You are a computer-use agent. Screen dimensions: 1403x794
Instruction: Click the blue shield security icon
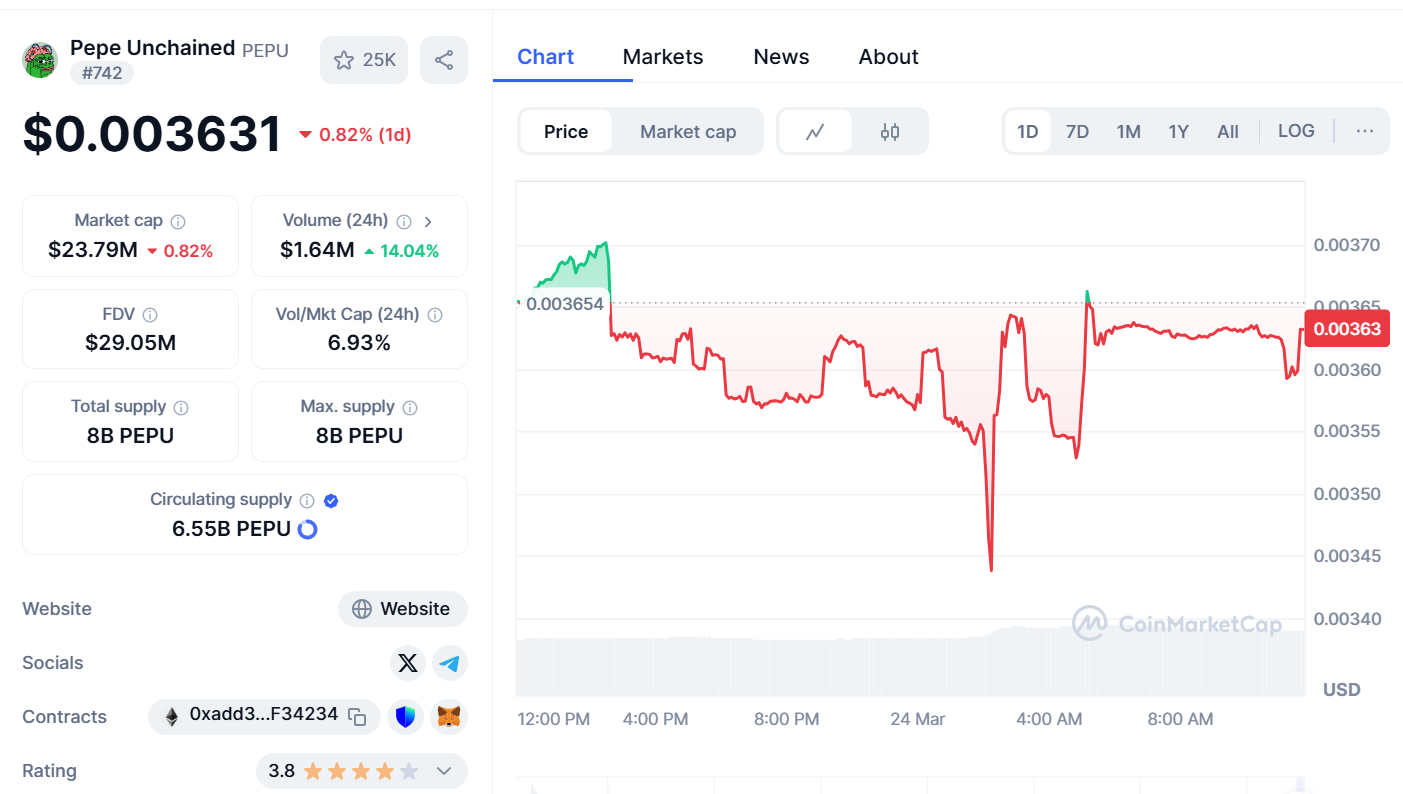pyautogui.click(x=405, y=717)
